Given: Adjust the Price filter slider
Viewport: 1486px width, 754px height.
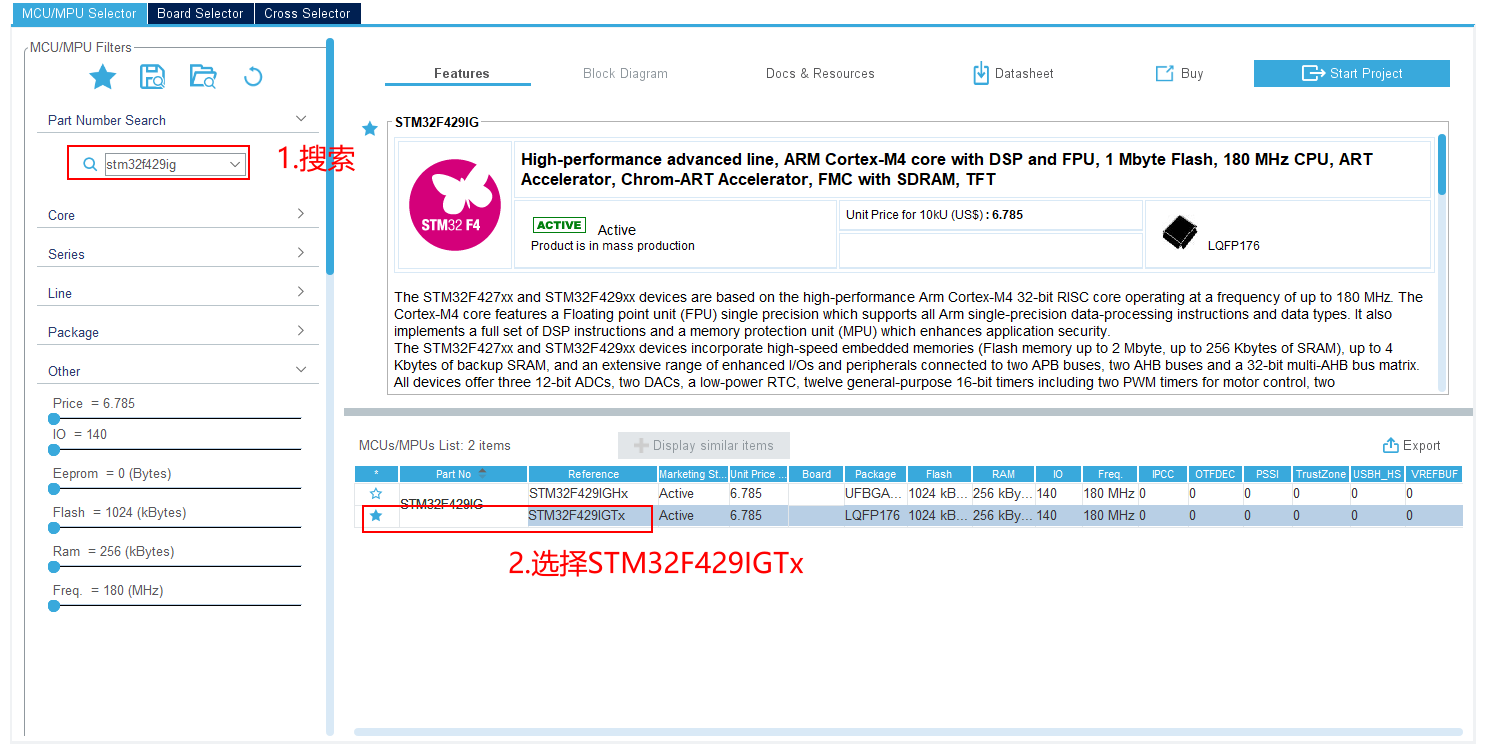Looking at the screenshot, I should point(54,419).
